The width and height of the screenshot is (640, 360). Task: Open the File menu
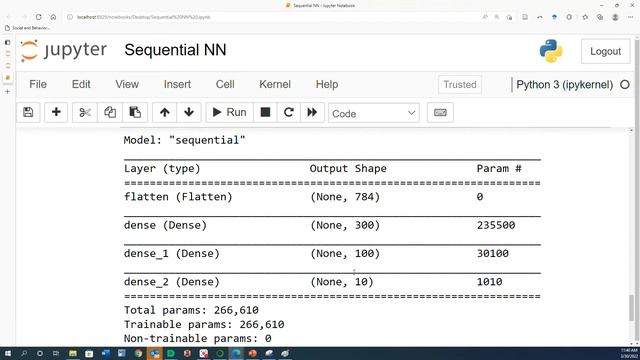click(38, 84)
